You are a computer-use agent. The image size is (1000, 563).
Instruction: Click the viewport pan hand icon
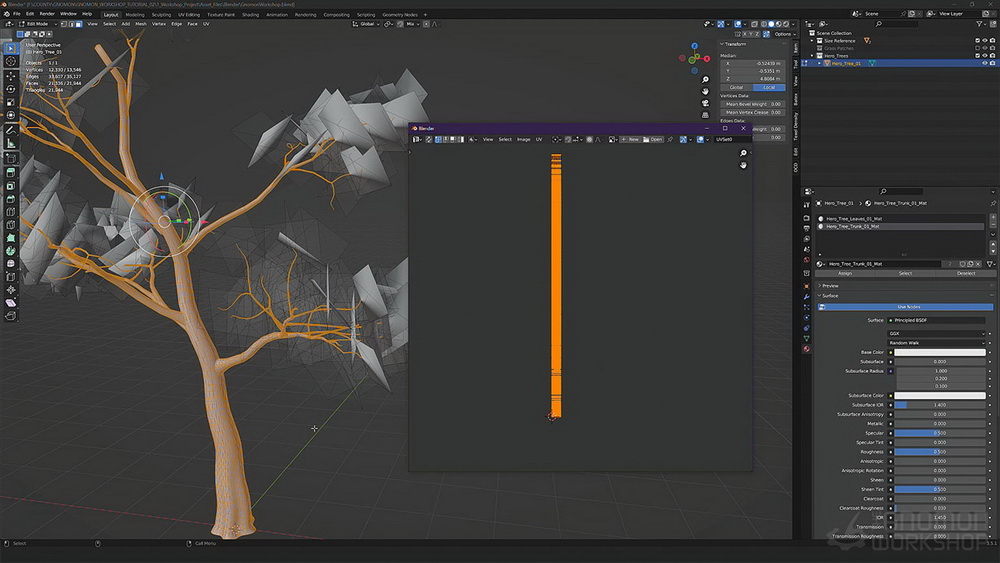click(705, 91)
